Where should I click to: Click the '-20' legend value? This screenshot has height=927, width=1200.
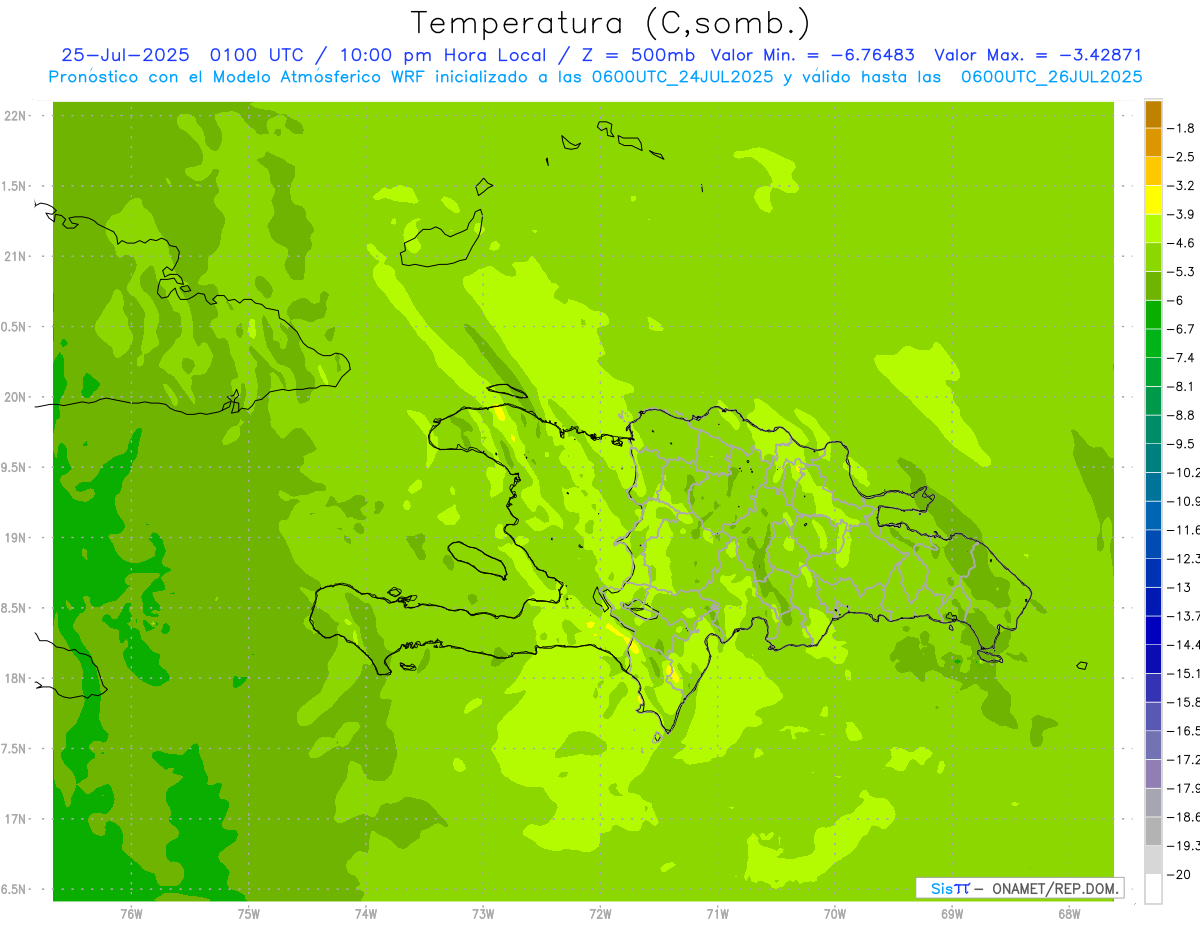click(x=1181, y=874)
